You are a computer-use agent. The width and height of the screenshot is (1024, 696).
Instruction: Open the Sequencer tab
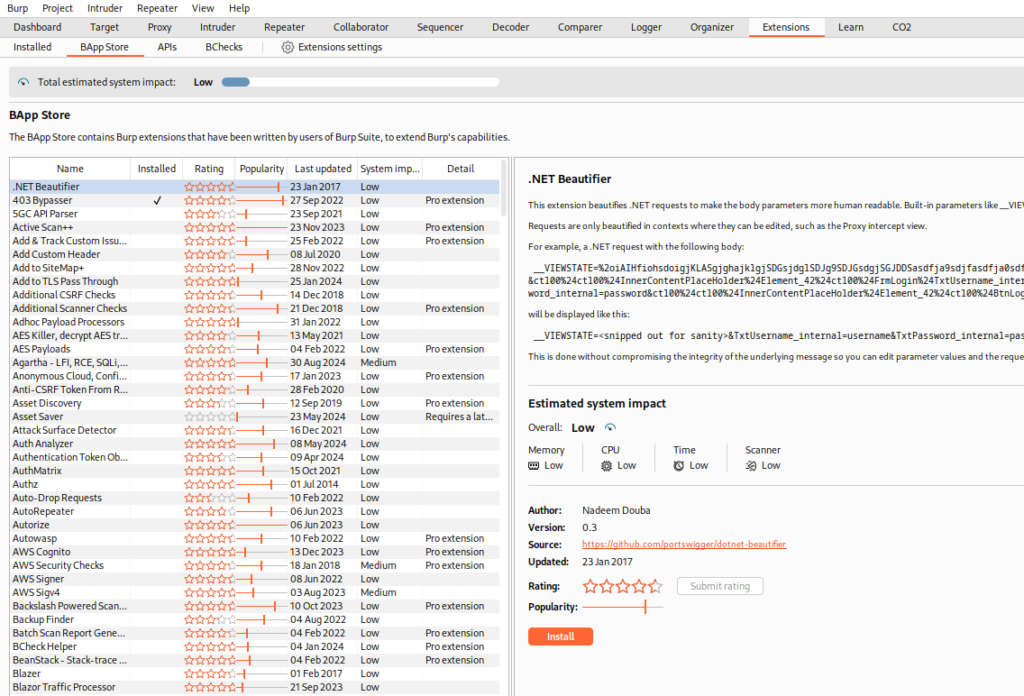pyautogui.click(x=440, y=27)
